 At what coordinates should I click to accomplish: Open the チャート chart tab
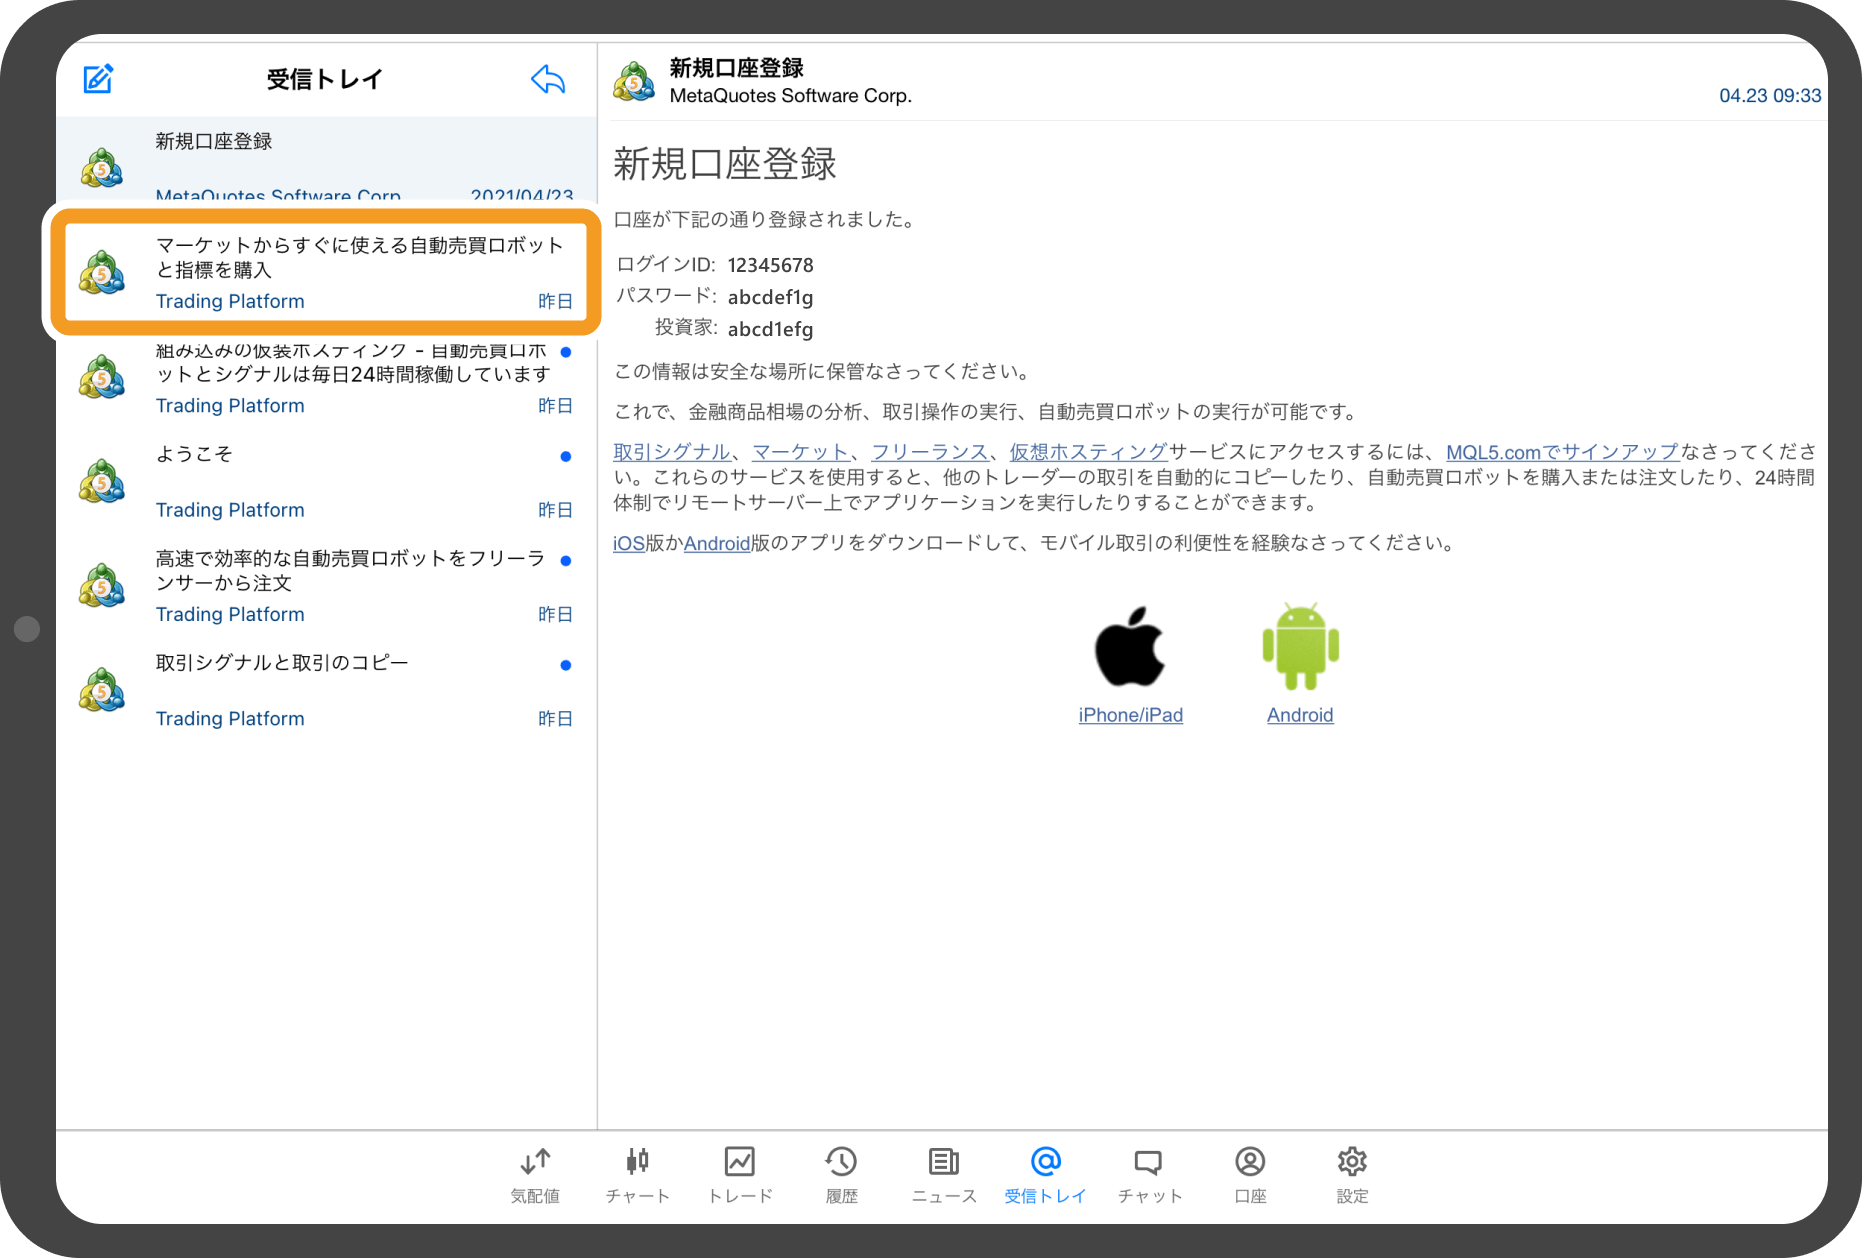[637, 1175]
